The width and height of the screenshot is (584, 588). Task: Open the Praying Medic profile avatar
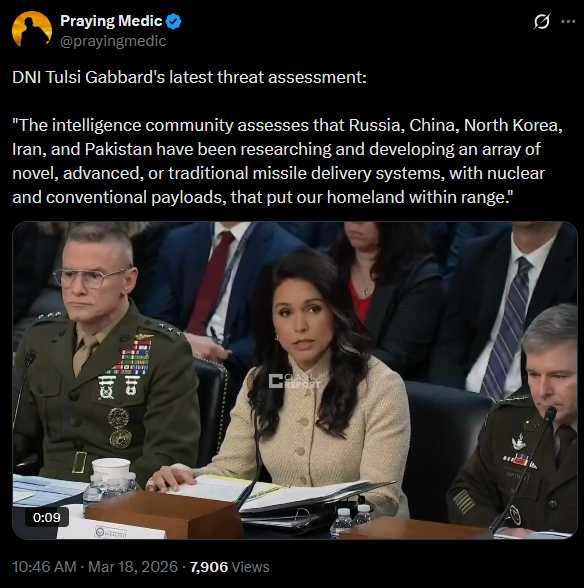pos(32,30)
